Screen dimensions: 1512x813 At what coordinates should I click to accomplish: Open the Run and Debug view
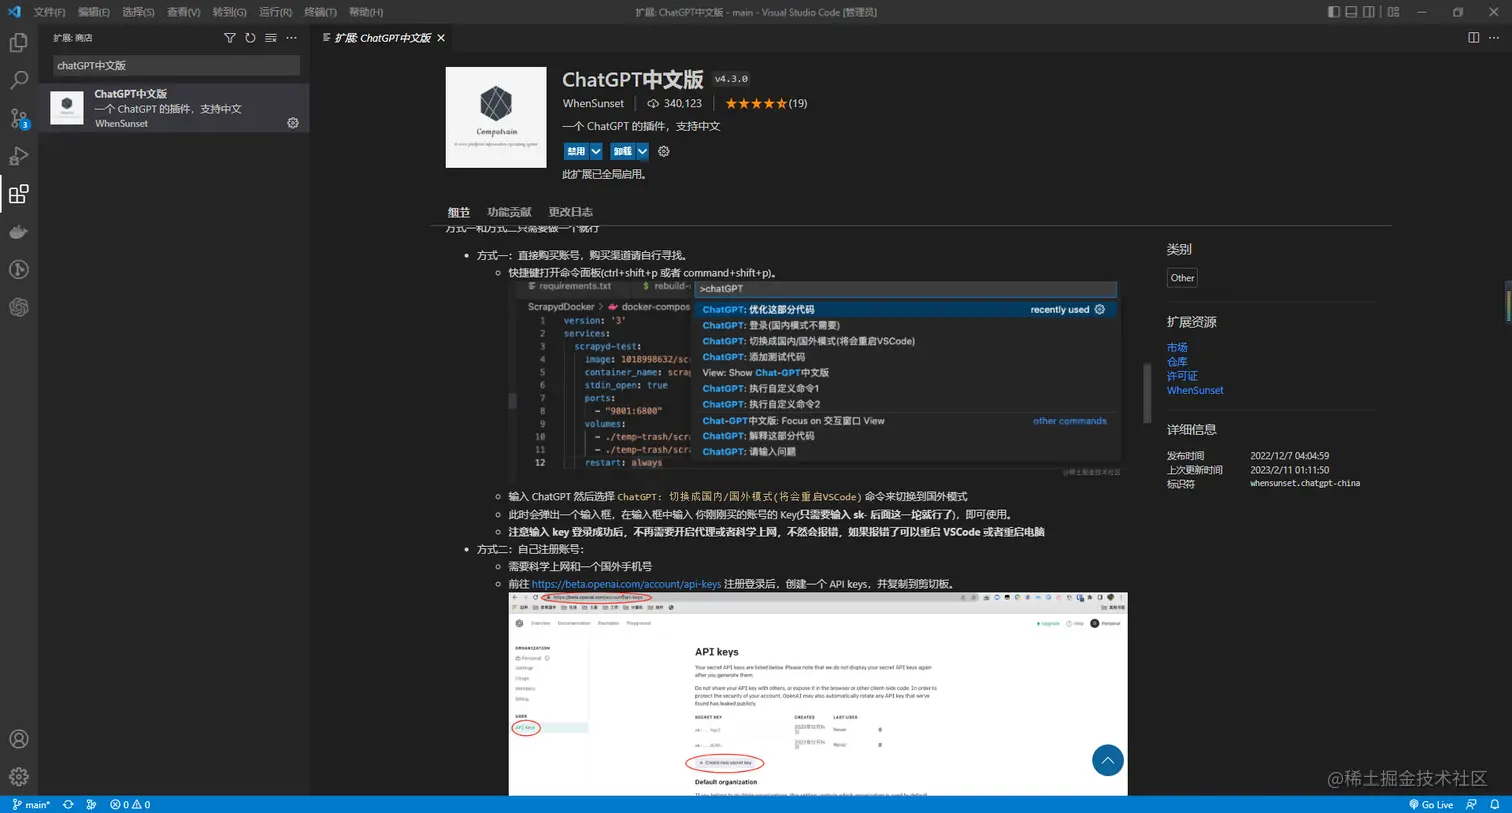(x=18, y=156)
